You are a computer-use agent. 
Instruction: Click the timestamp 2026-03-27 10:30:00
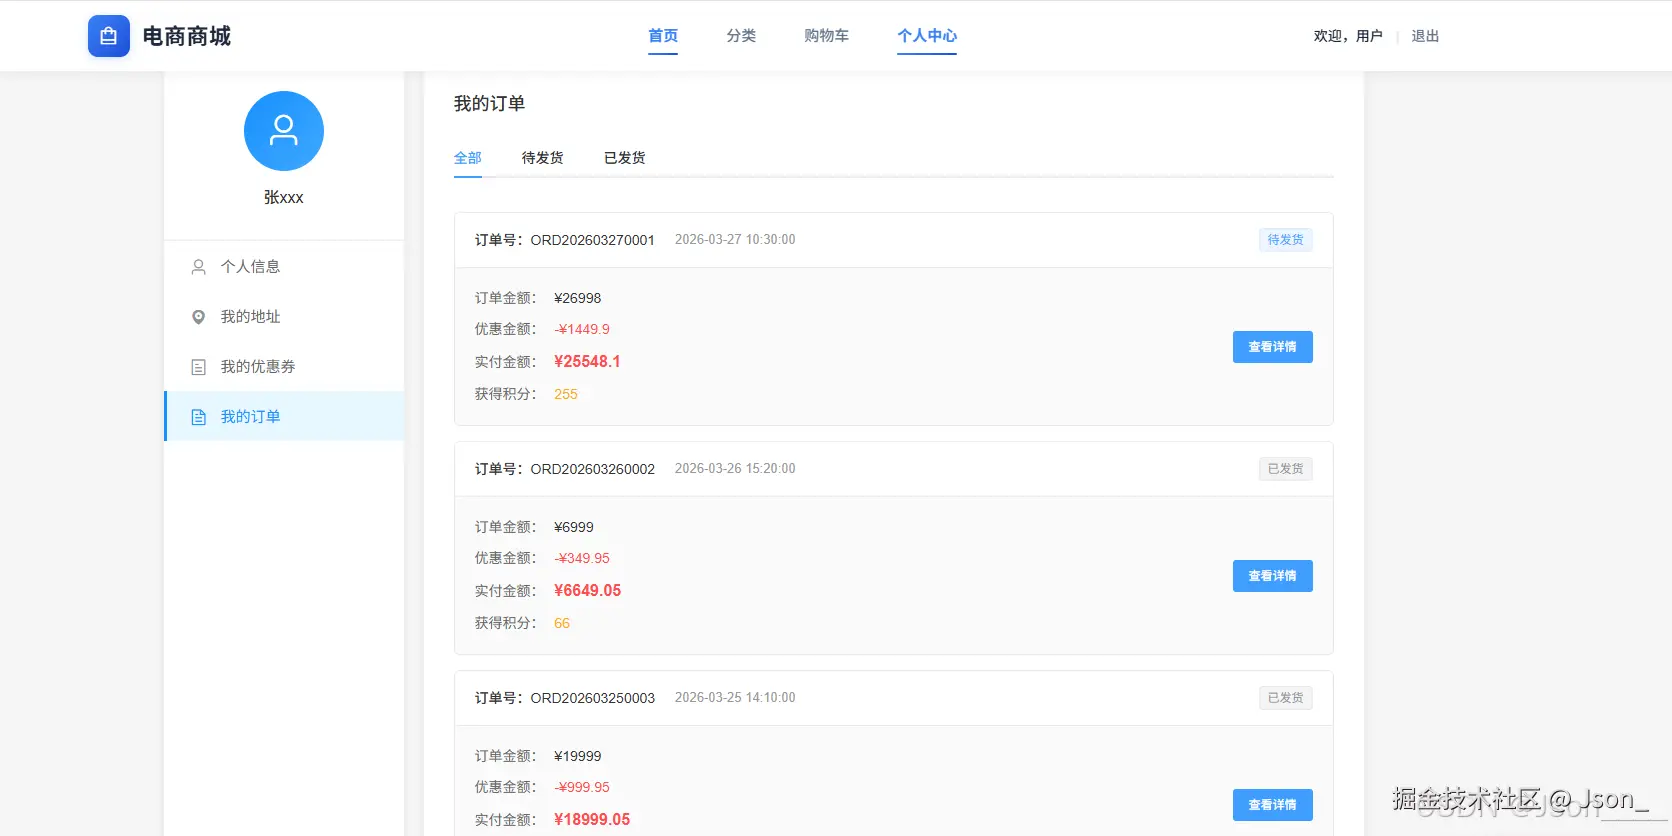click(x=735, y=240)
